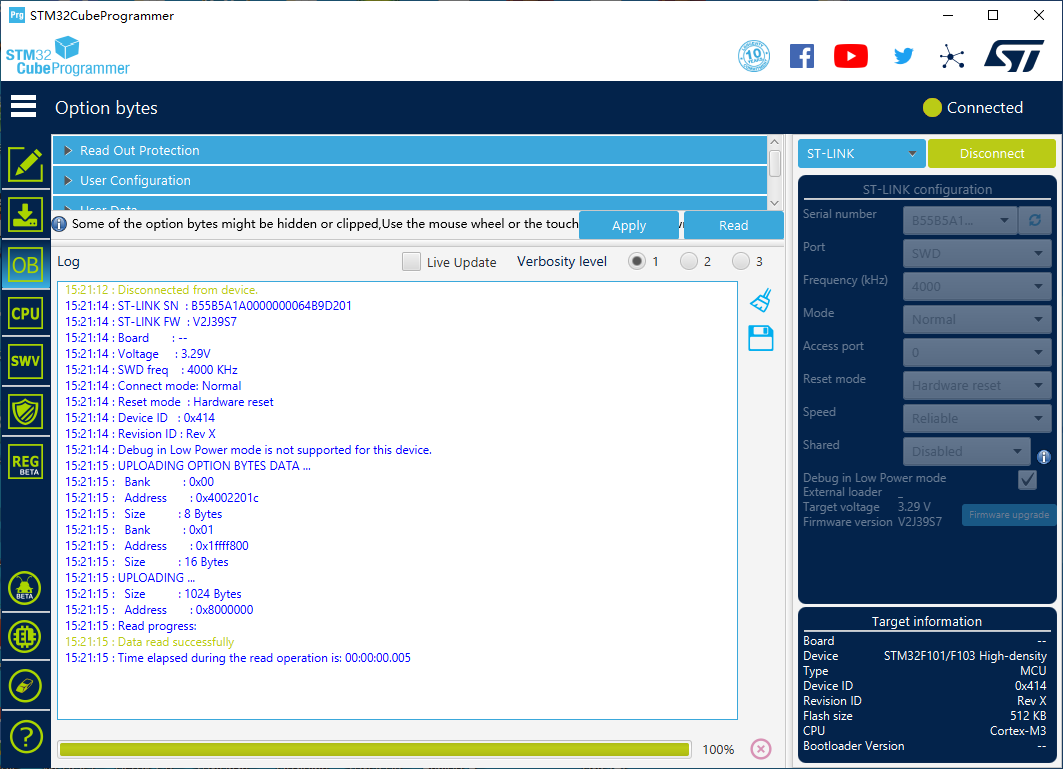This screenshot has width=1063, height=769.
Task: Open the REG beta registers icon
Action: (x=26, y=461)
